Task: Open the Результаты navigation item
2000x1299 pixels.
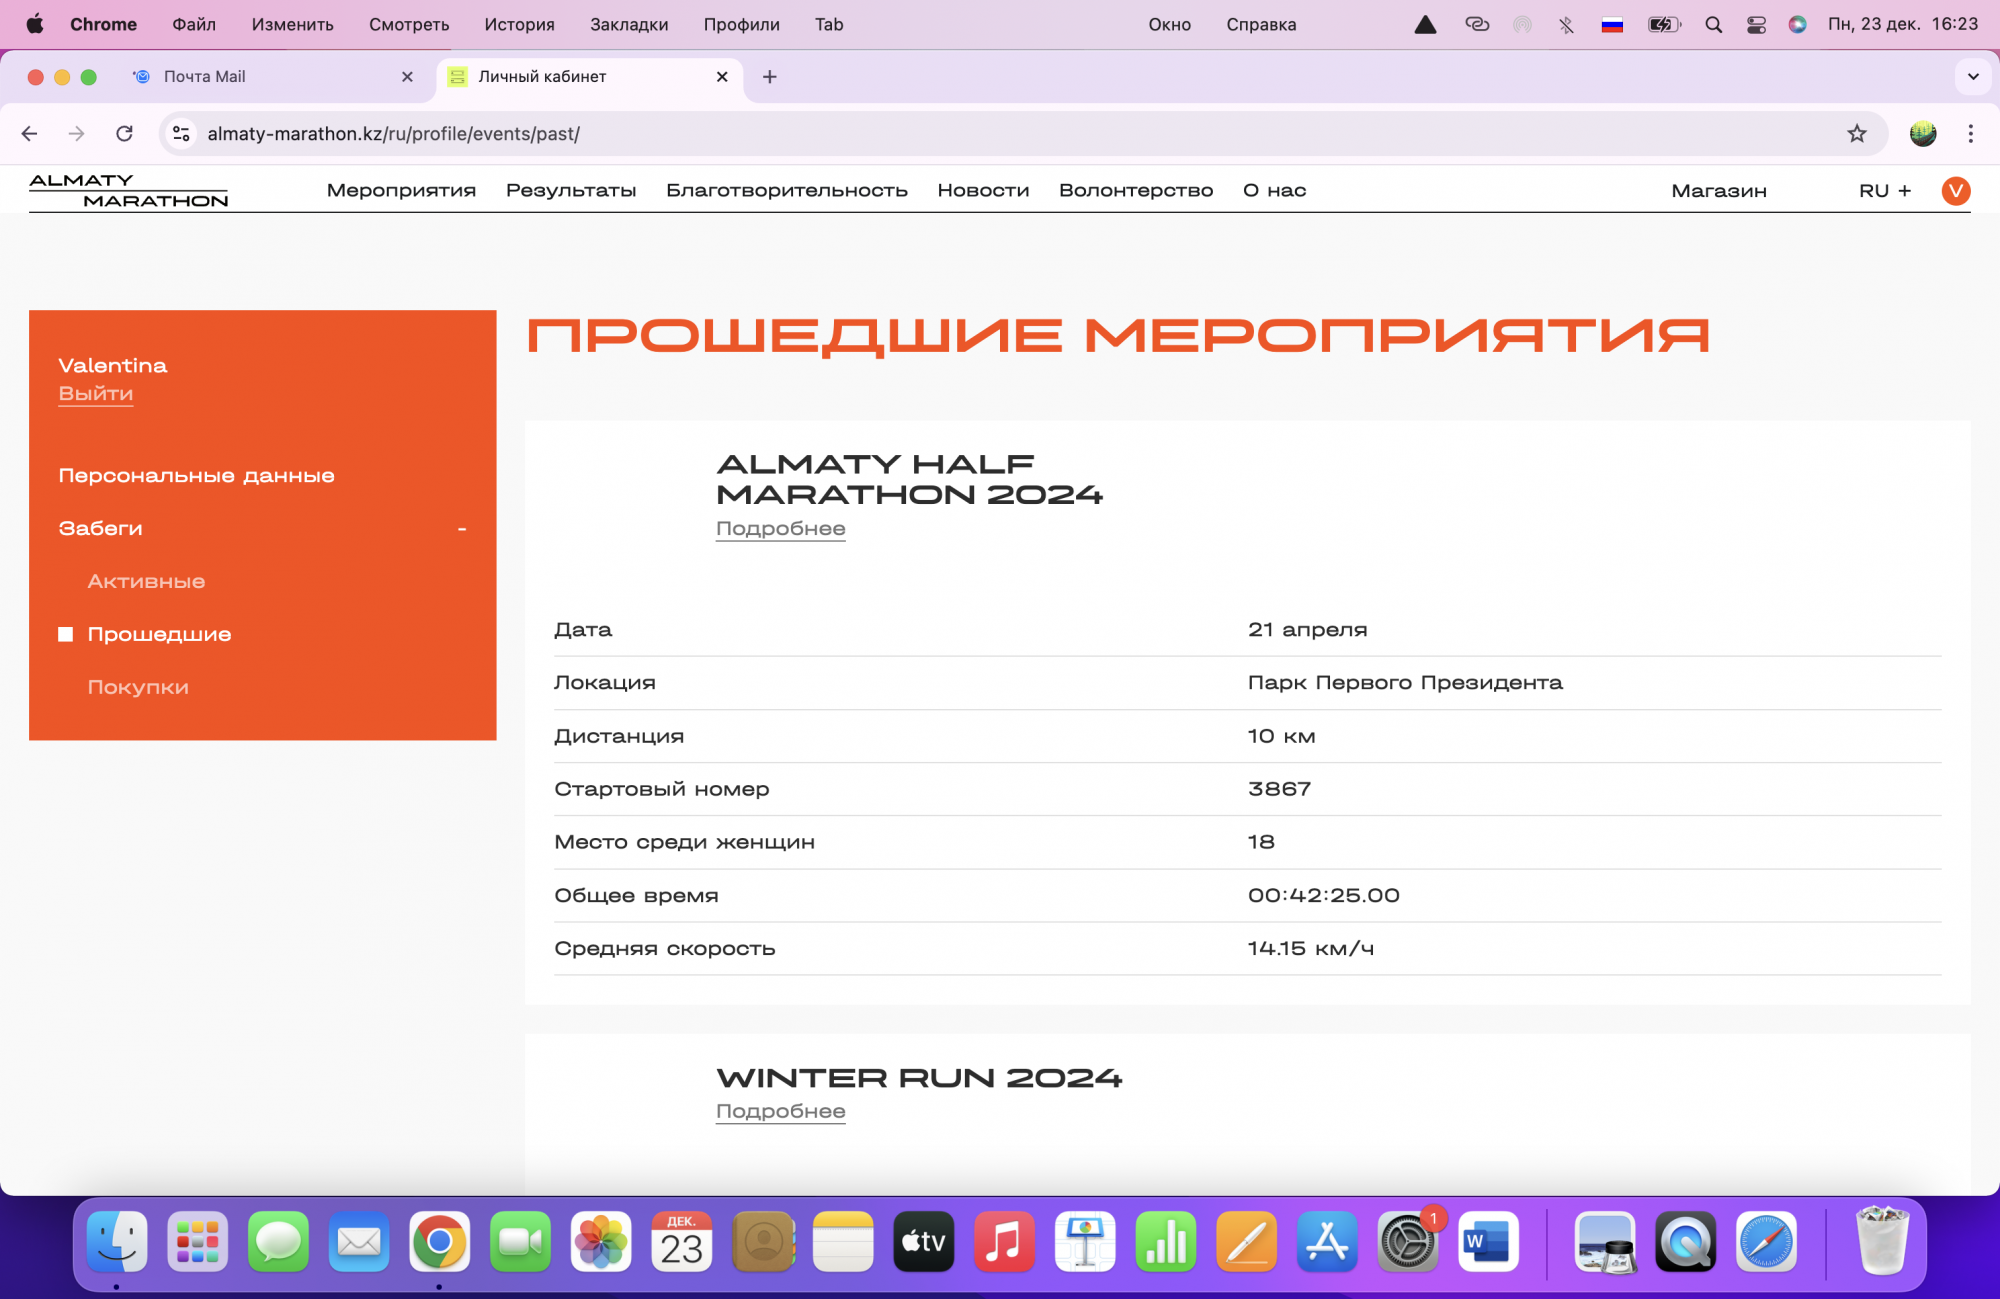Action: pos(570,191)
